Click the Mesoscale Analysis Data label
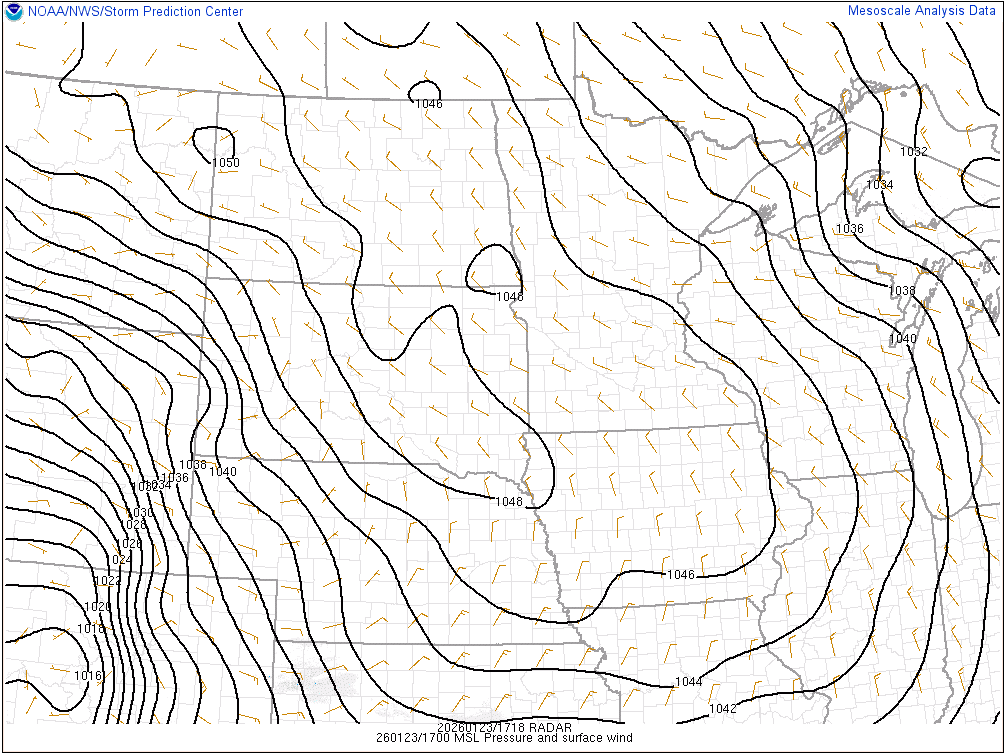 click(x=922, y=11)
